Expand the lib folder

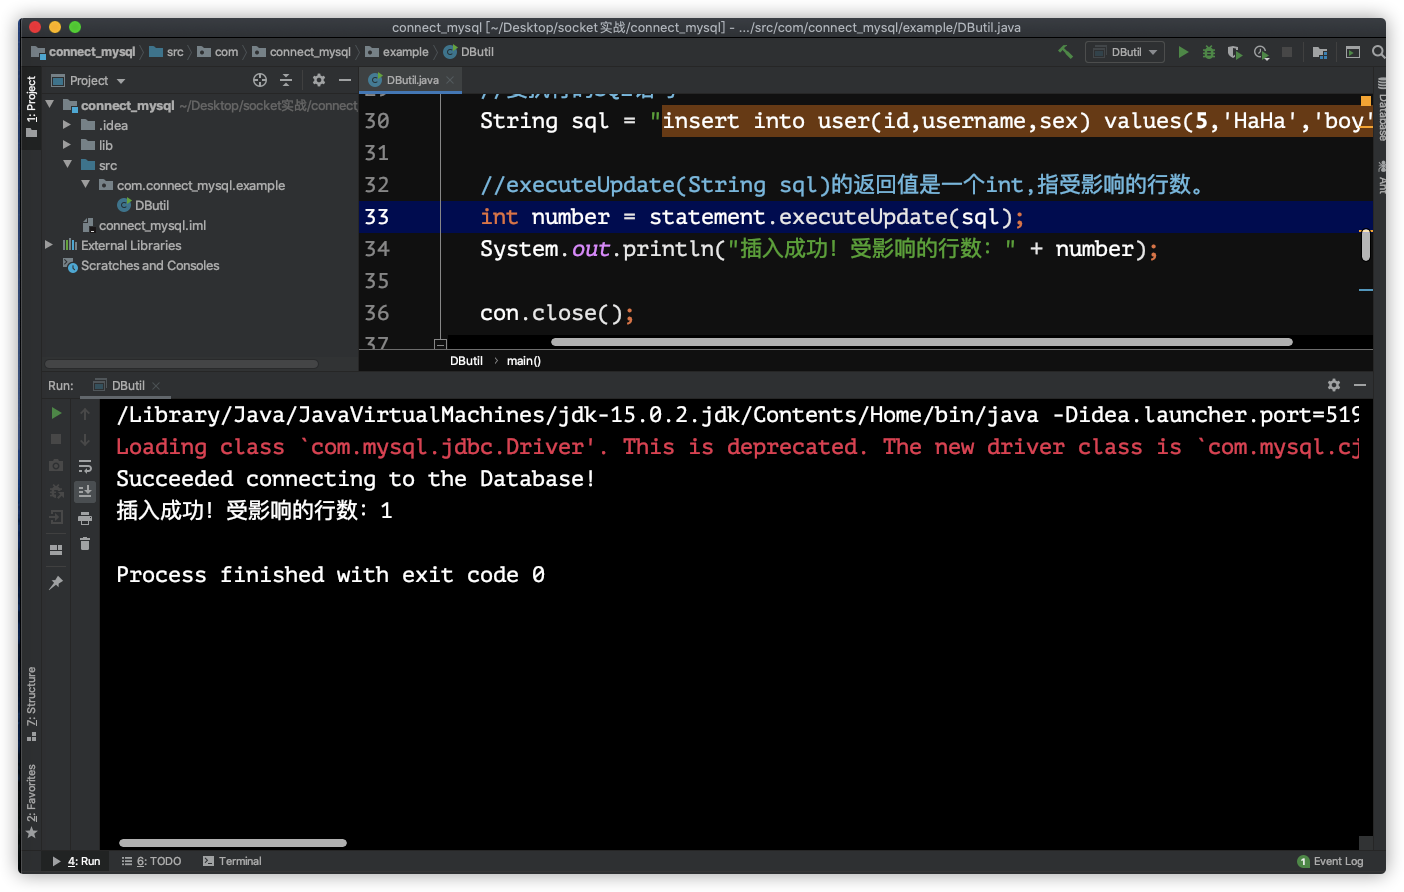pos(67,145)
